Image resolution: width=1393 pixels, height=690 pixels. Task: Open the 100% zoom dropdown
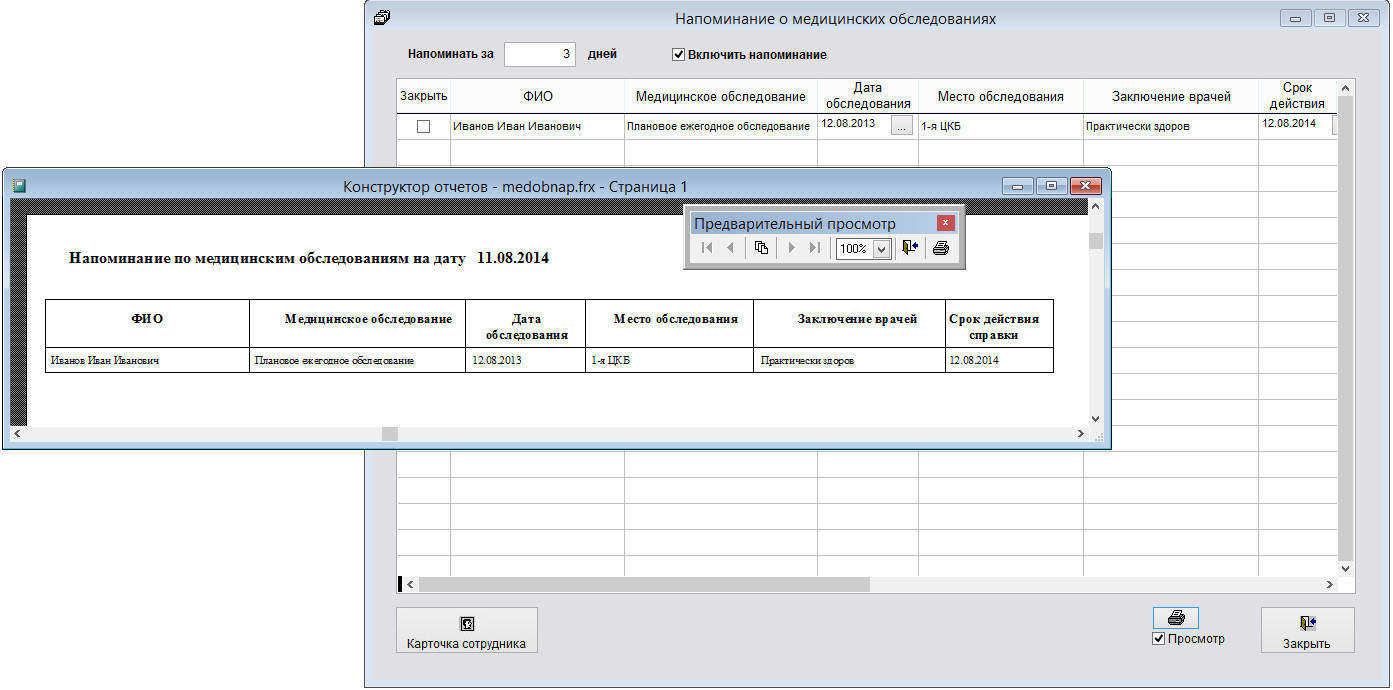coord(881,250)
